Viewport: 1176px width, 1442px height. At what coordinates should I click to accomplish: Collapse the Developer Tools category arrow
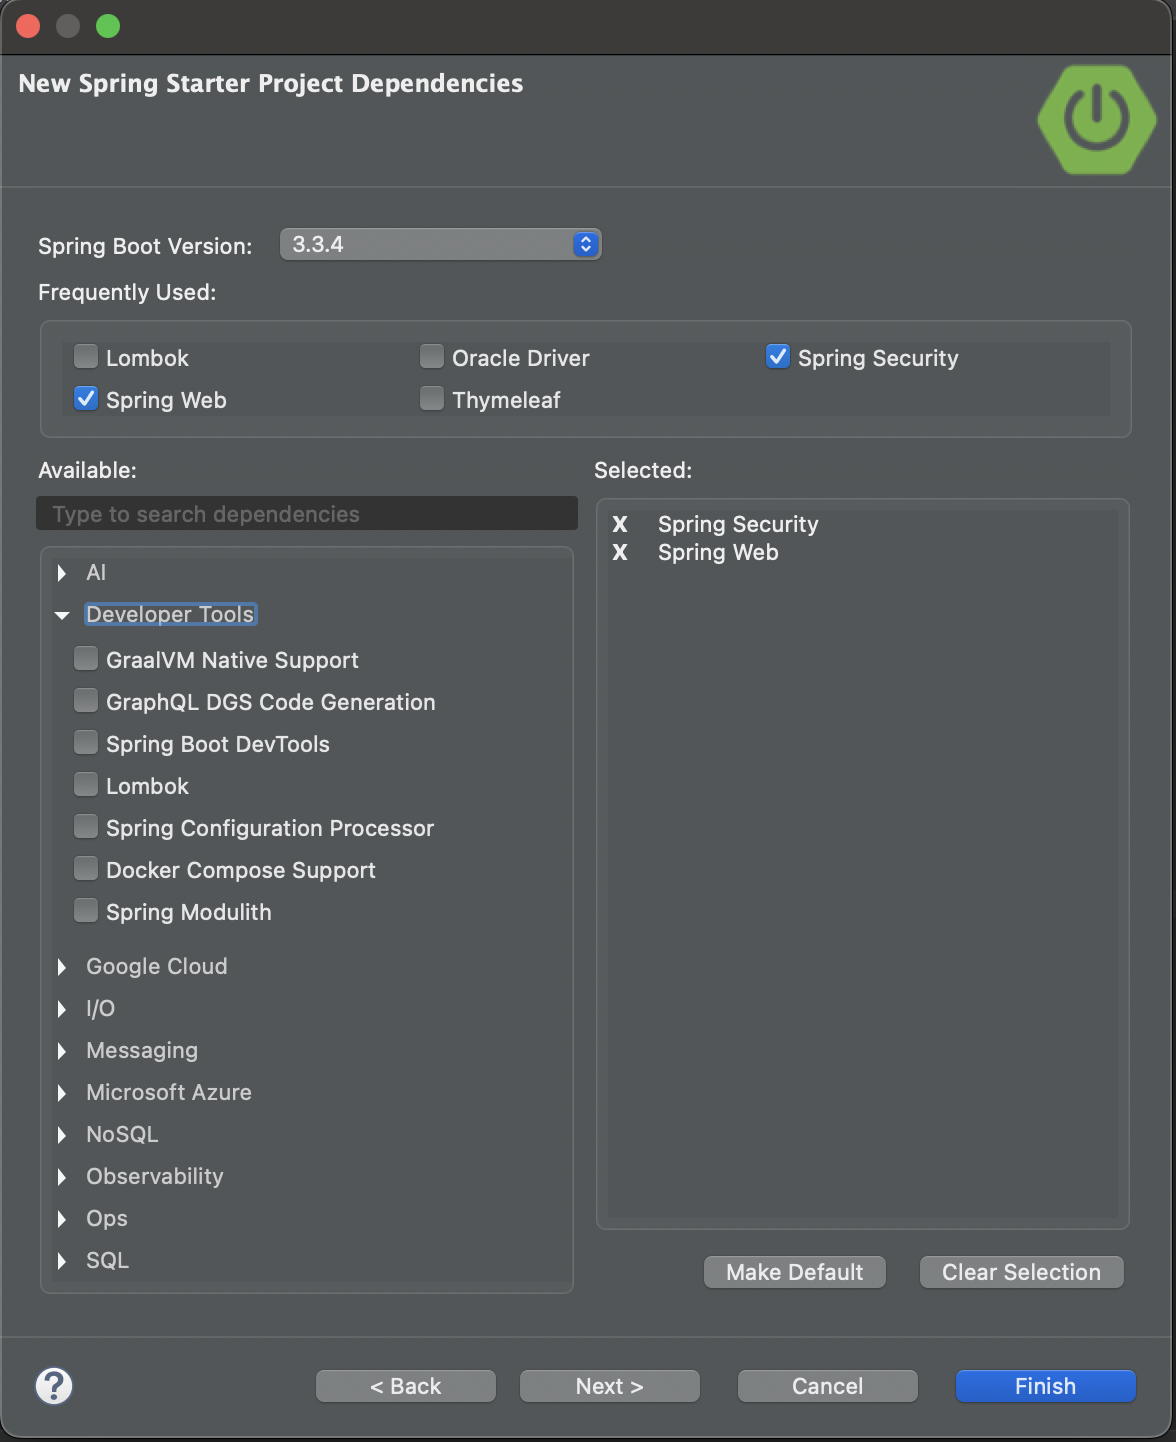click(62, 615)
